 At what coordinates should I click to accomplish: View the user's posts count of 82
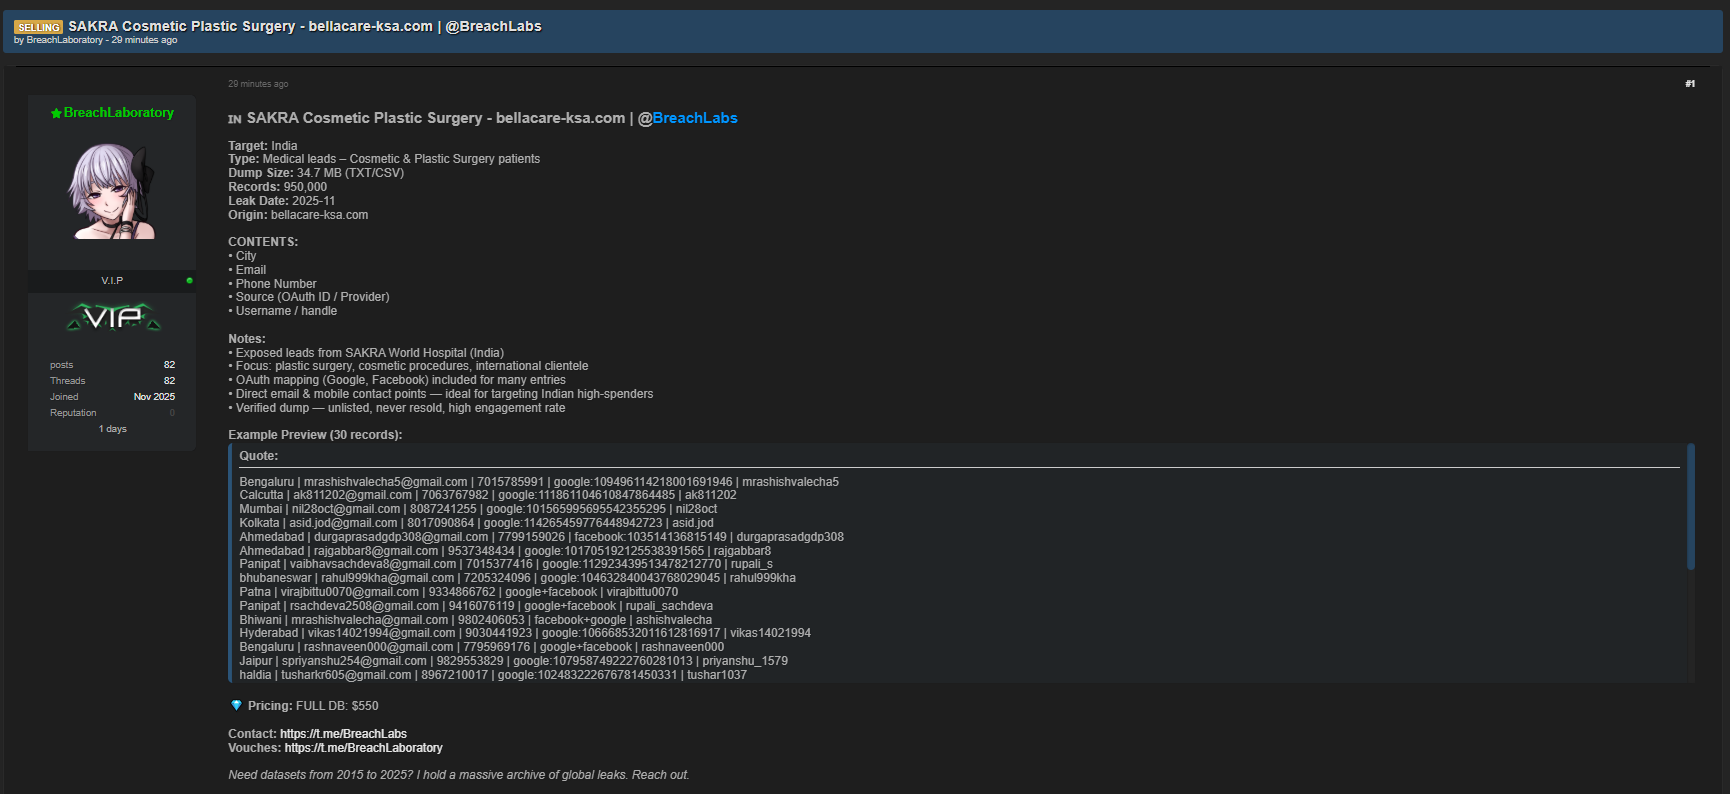click(x=169, y=365)
